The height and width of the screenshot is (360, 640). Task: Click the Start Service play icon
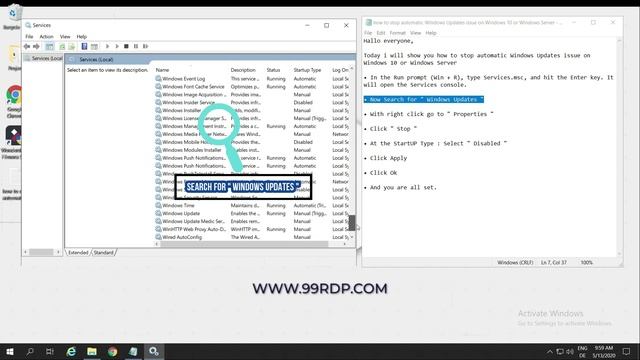click(107, 47)
